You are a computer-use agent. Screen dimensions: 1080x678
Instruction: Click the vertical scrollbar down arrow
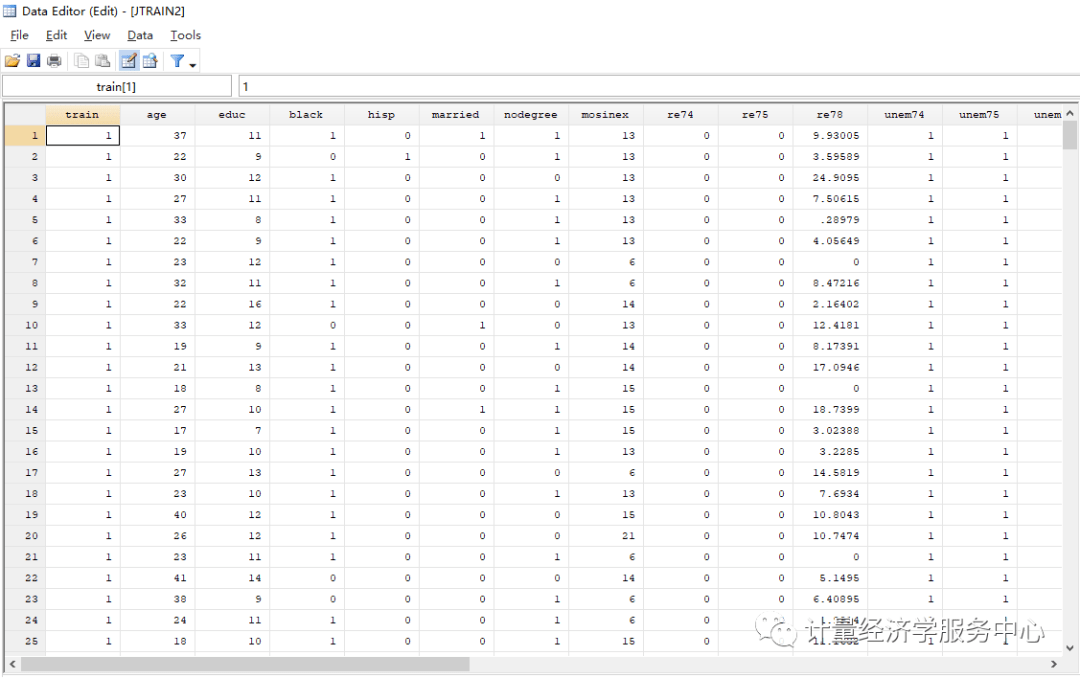(x=1070, y=648)
